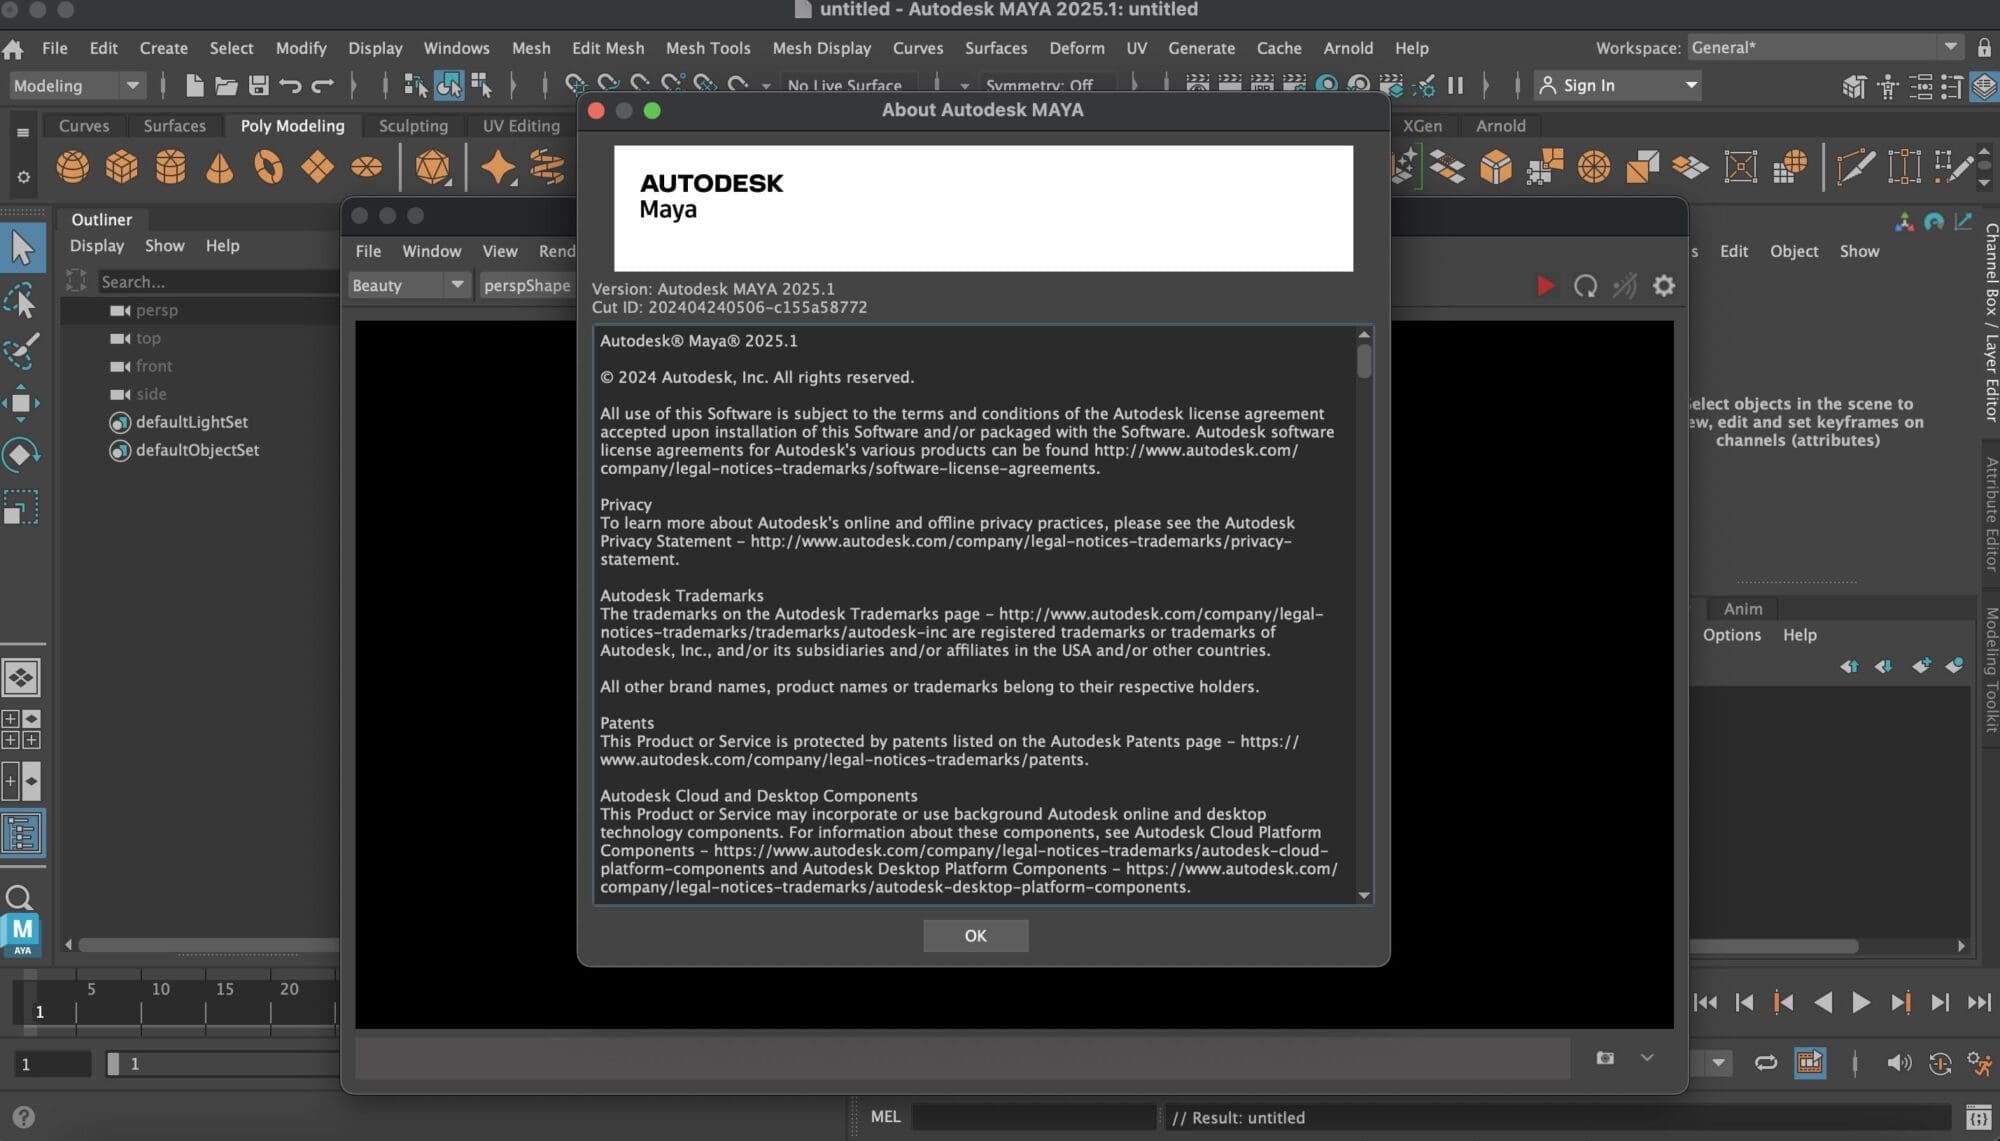Create a polygon cone from the shelf
Screen dimensions: 2000x1141
click(219, 166)
